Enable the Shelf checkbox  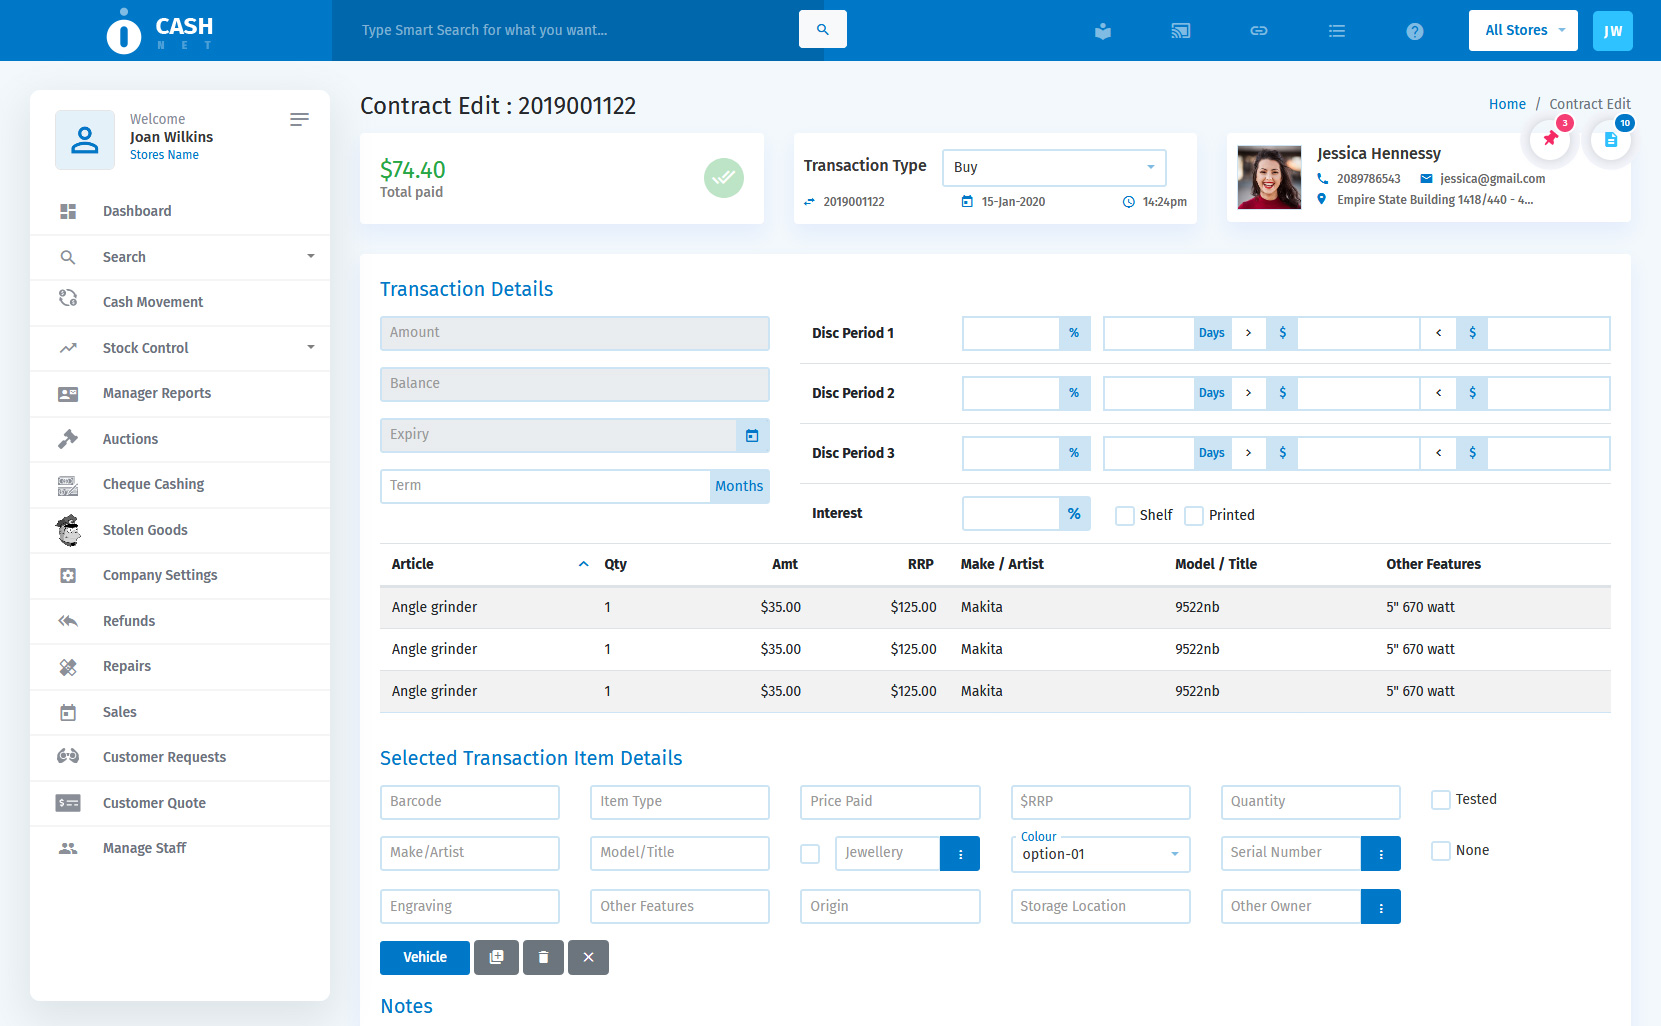[x=1125, y=516]
